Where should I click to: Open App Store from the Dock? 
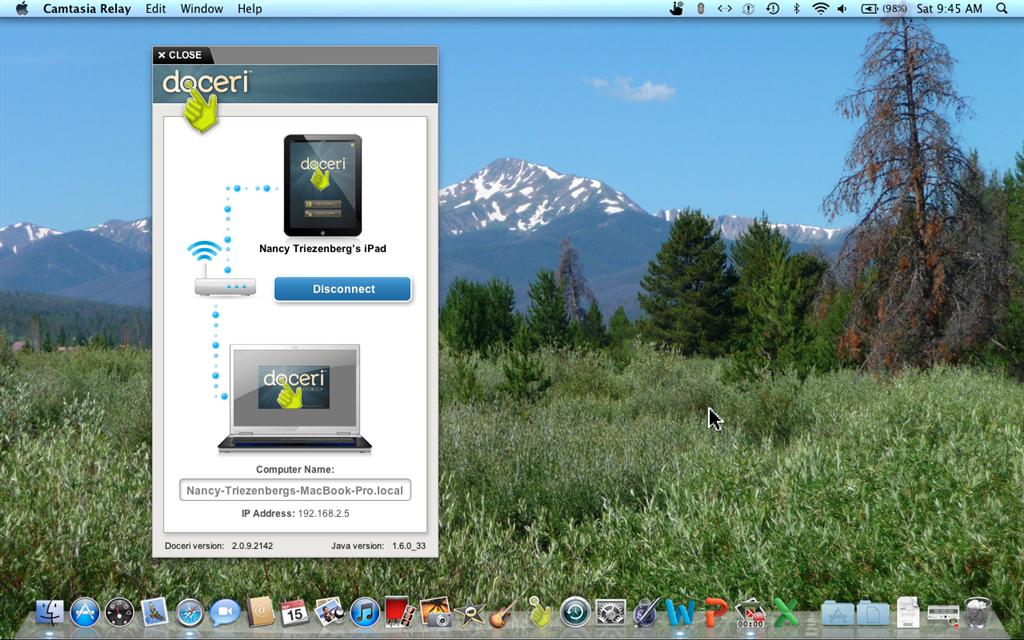tap(85, 613)
